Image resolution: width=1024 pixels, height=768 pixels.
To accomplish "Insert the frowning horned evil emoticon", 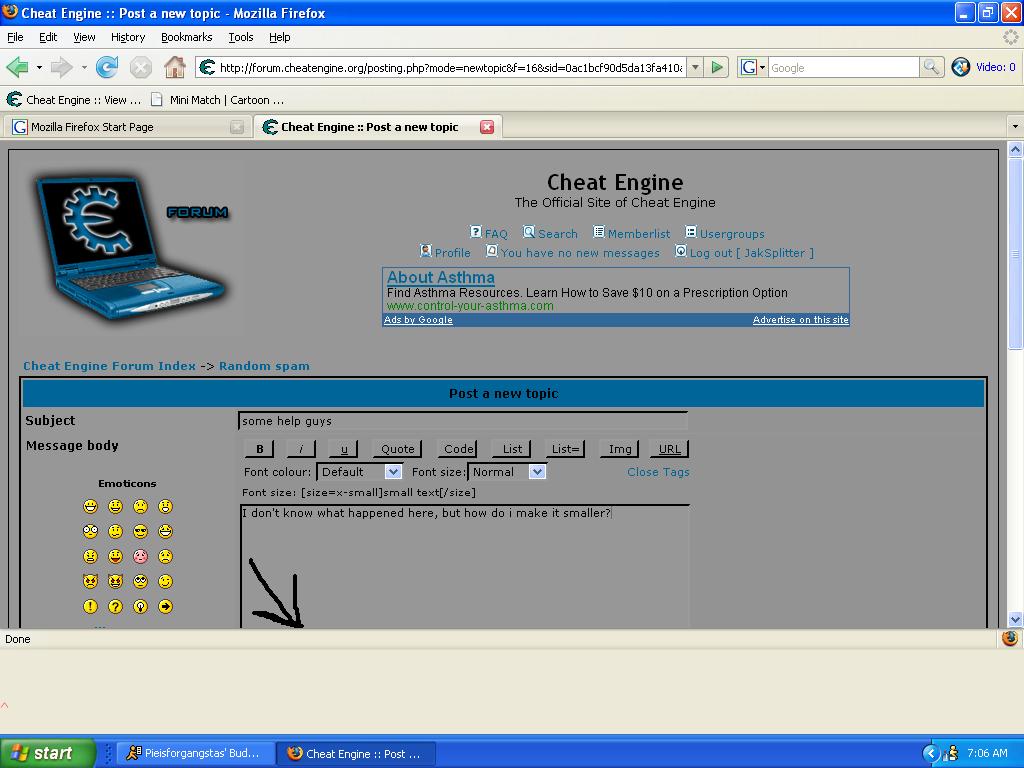I will click(90, 581).
